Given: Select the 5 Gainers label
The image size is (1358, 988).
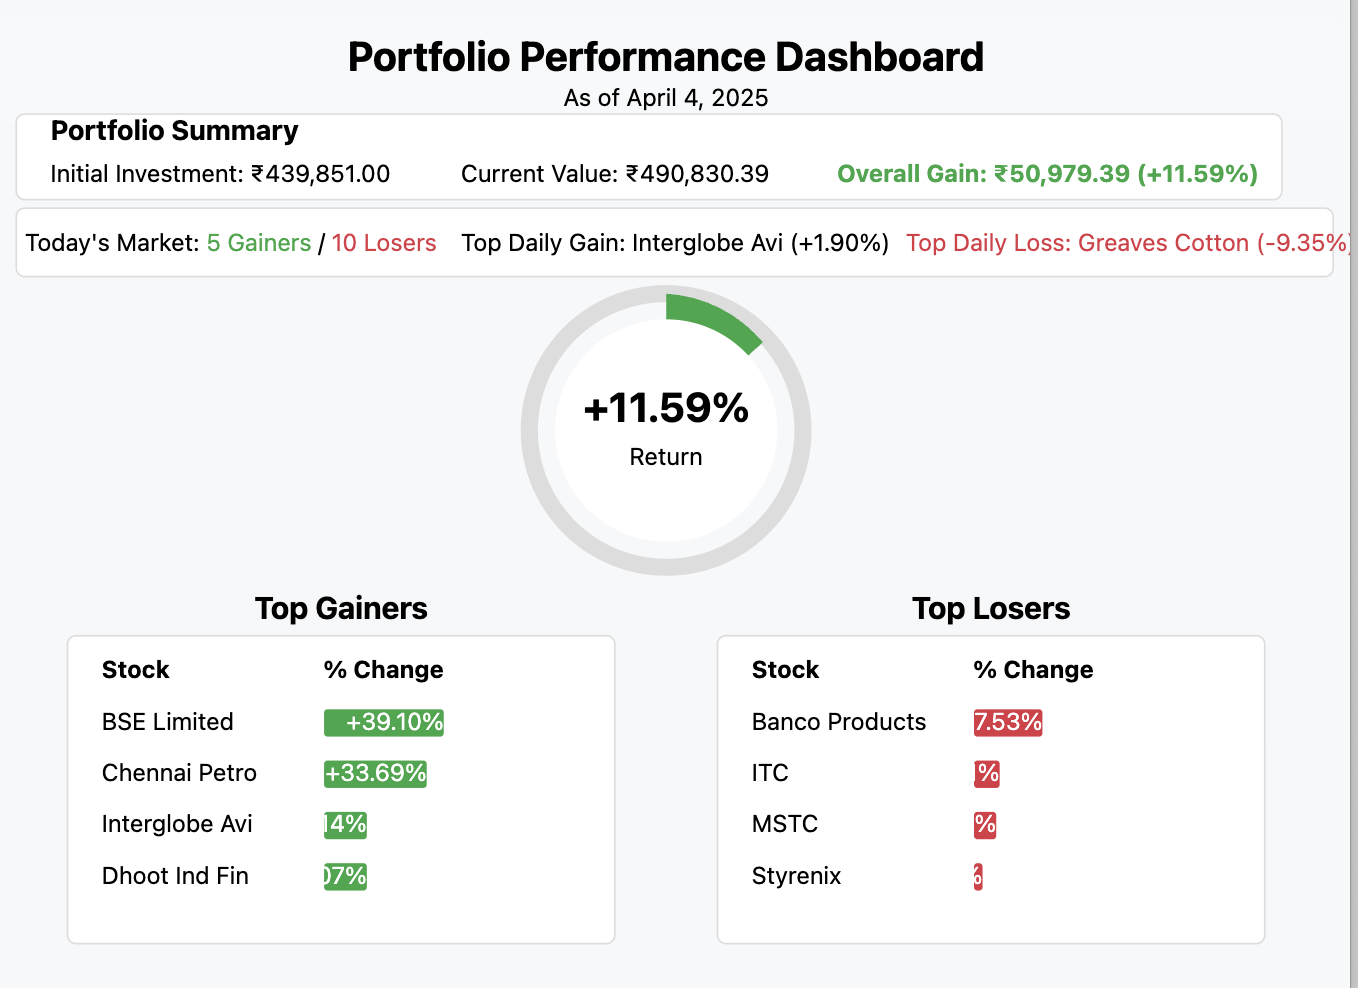Looking at the screenshot, I should coord(258,242).
